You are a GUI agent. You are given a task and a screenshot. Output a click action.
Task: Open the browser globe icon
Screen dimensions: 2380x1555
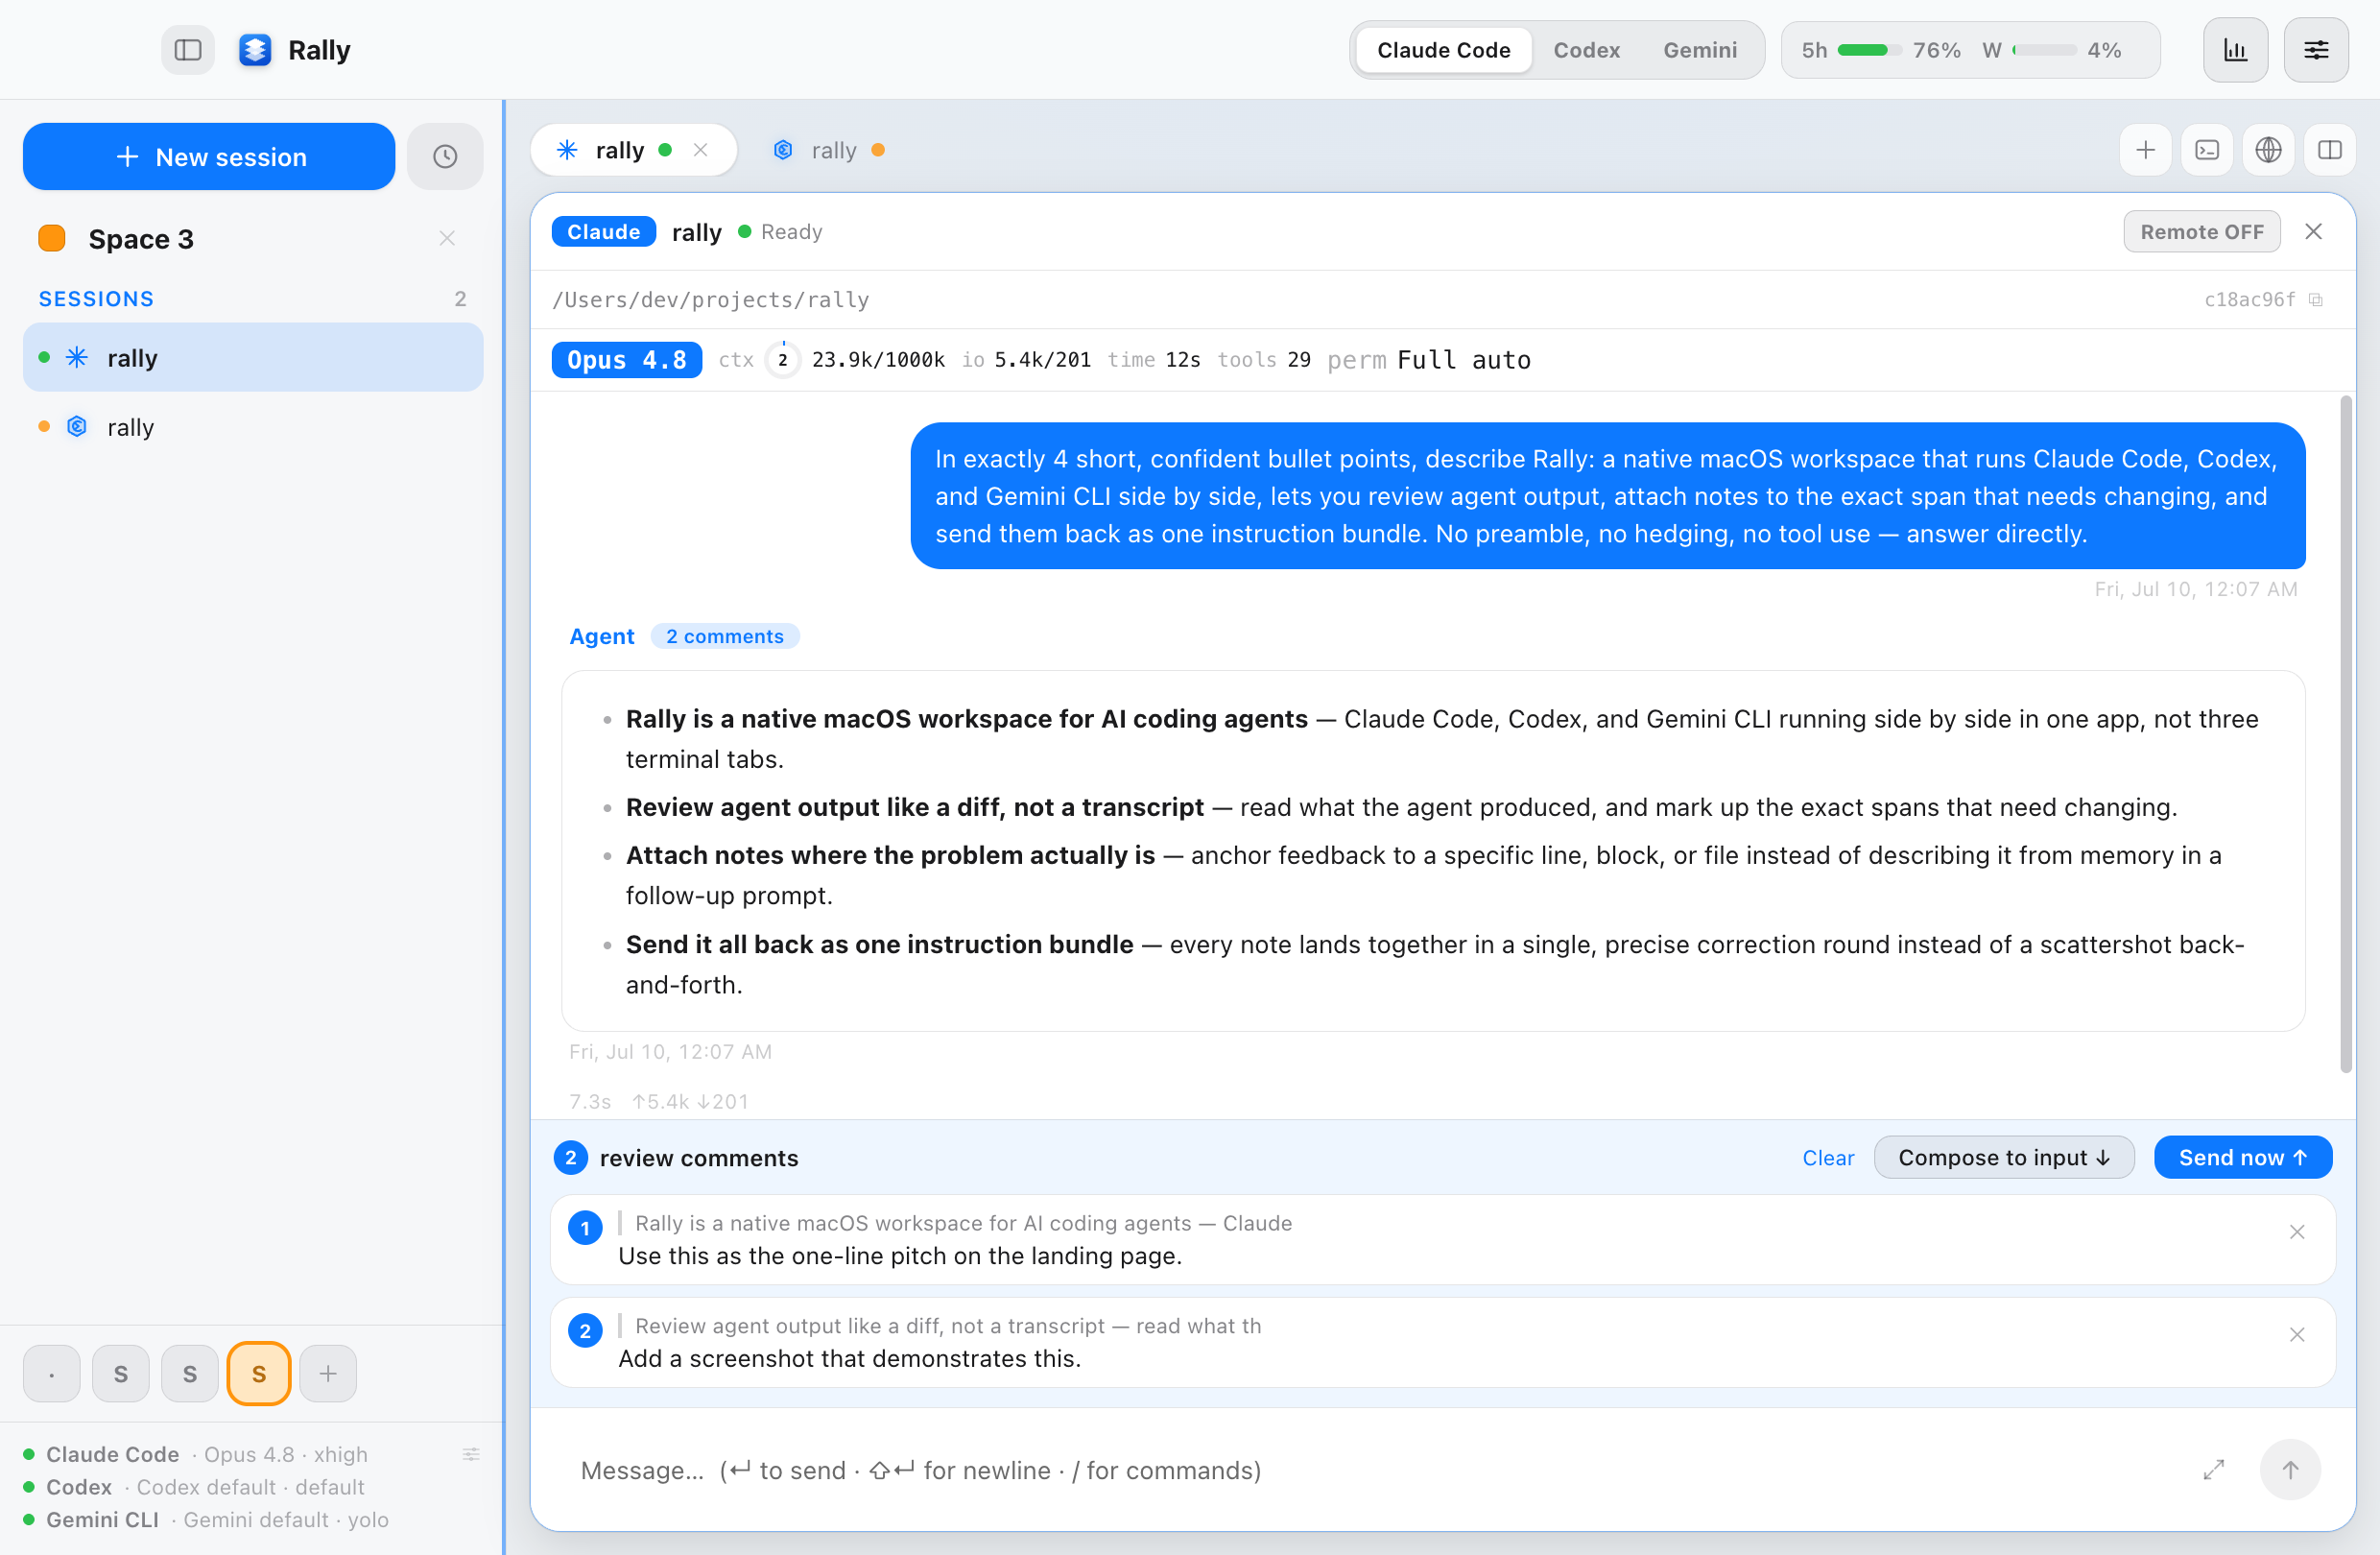pyautogui.click(x=2268, y=150)
